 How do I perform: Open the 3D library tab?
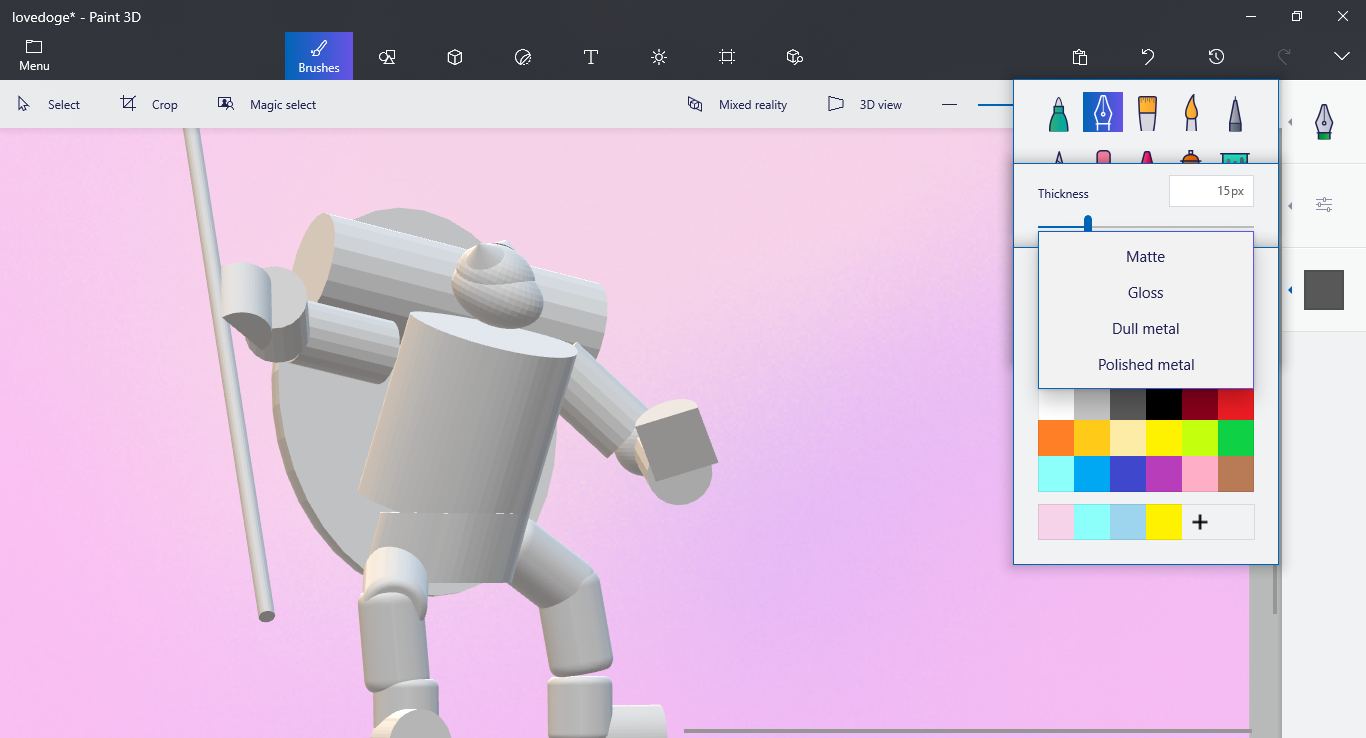pyautogui.click(x=795, y=57)
